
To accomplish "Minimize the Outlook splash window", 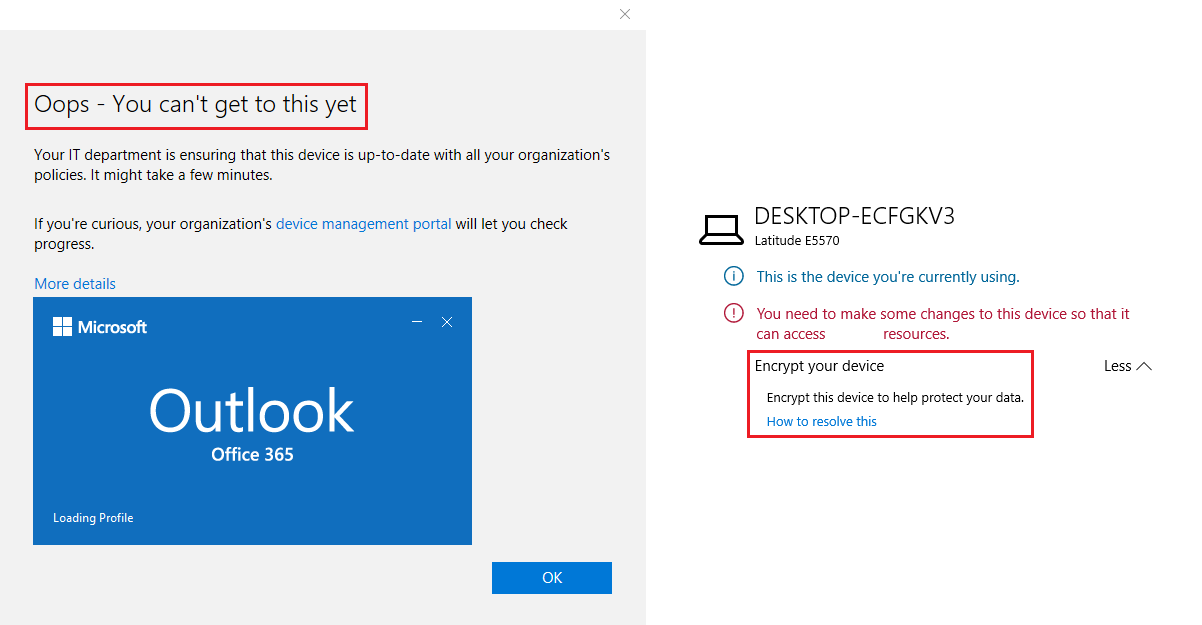I will pyautogui.click(x=417, y=322).
